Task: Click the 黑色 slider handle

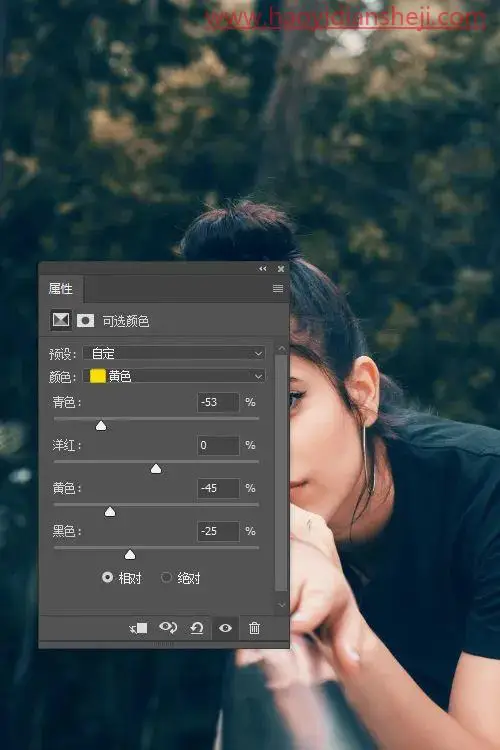Action: 130,554
